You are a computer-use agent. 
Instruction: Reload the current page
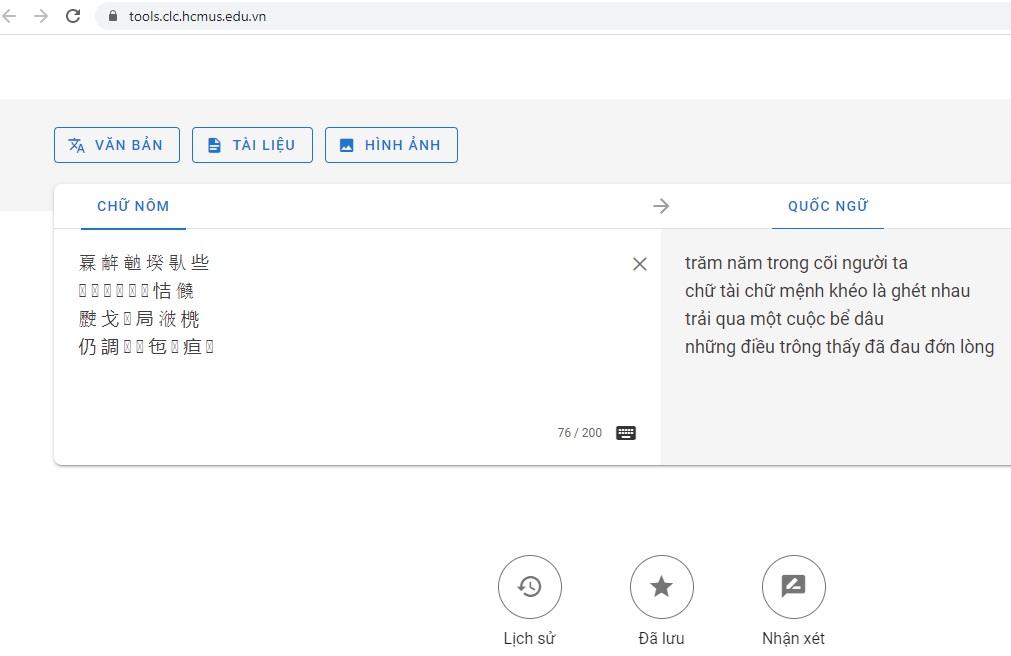73,16
